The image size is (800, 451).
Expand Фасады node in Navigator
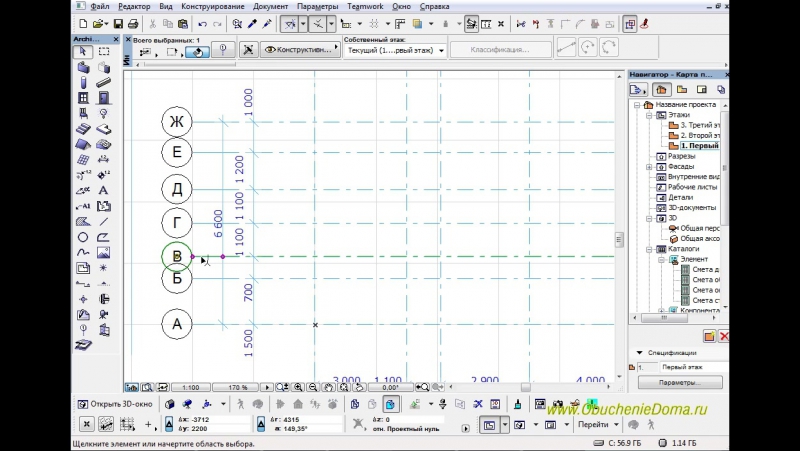click(649, 167)
